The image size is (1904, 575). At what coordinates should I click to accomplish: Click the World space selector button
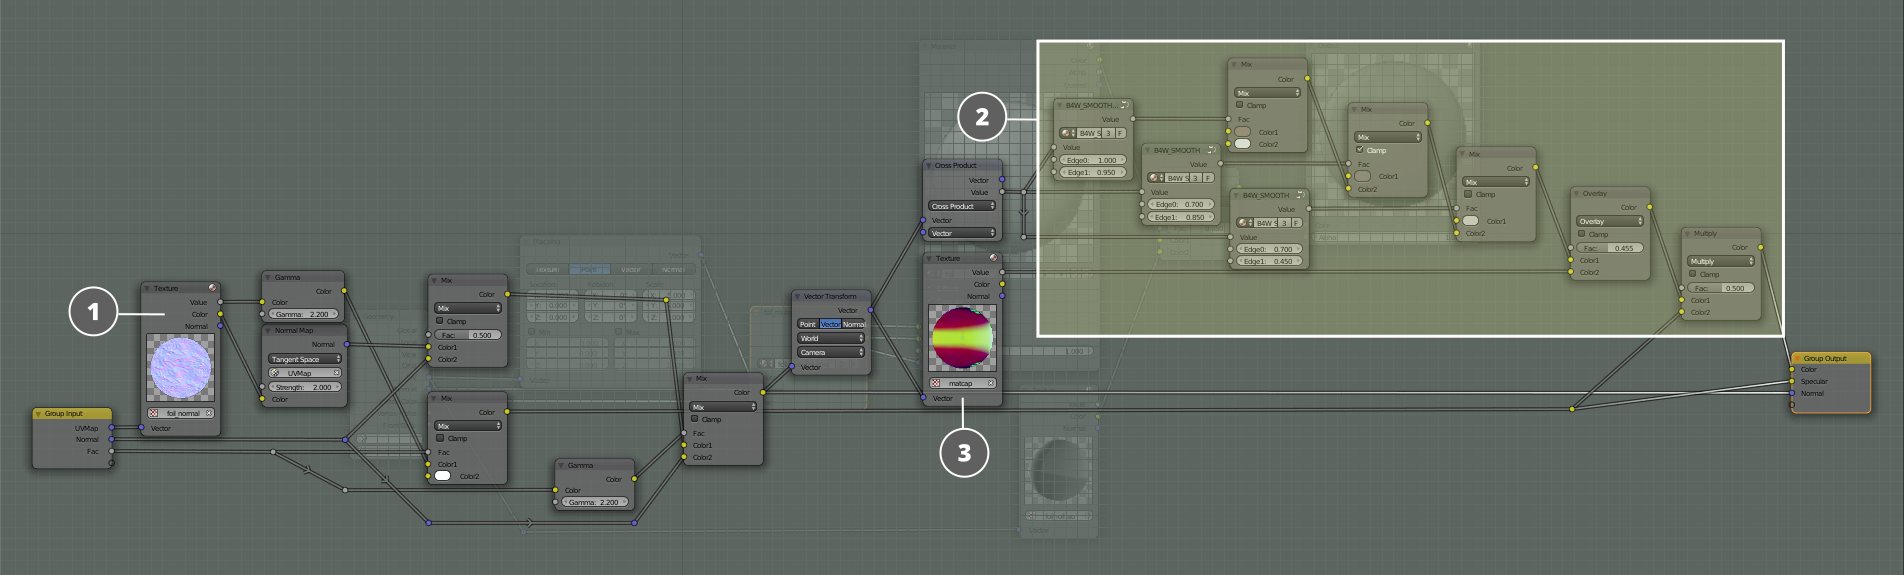tap(830, 338)
